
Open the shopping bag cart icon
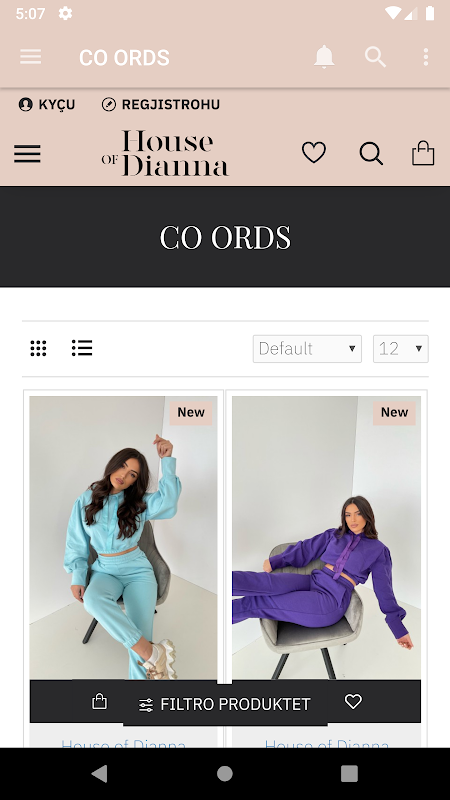pos(423,153)
